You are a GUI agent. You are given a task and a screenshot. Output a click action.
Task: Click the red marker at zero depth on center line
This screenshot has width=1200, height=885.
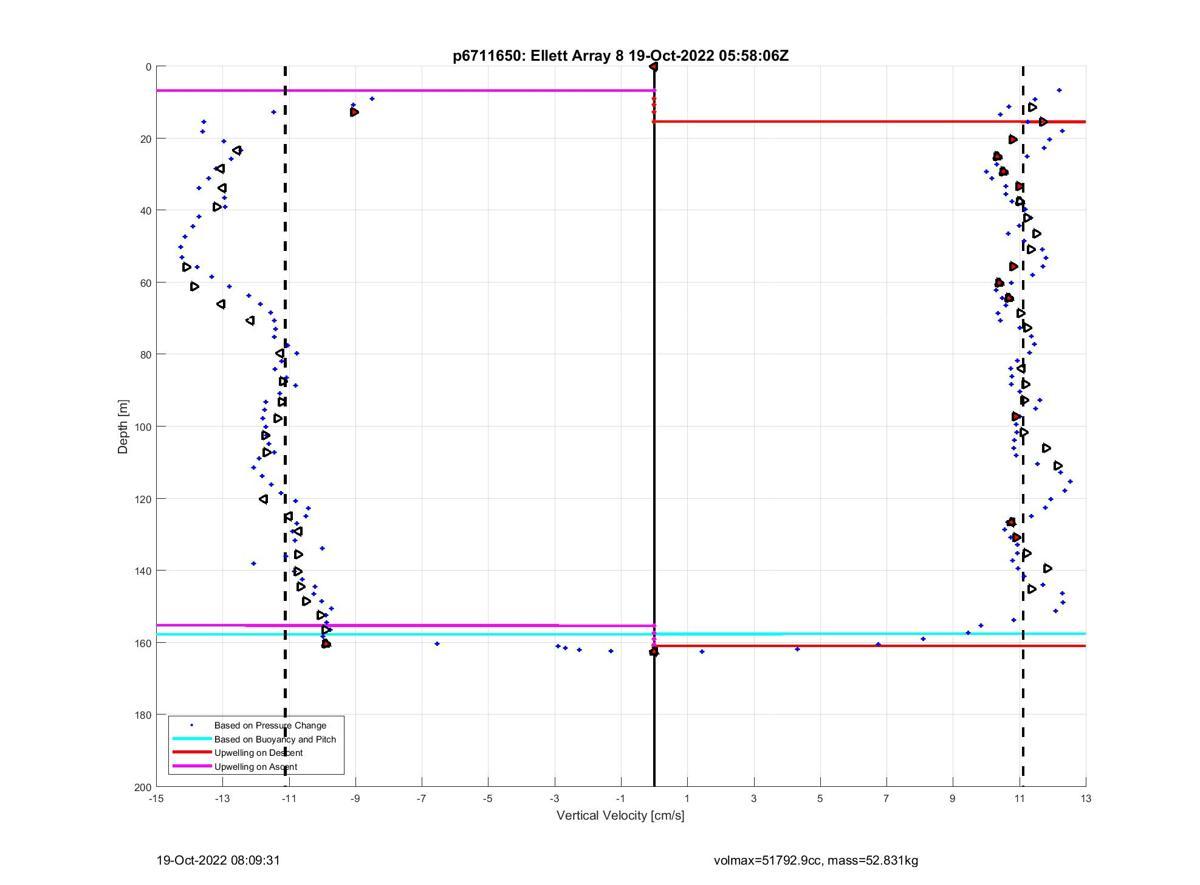click(654, 67)
